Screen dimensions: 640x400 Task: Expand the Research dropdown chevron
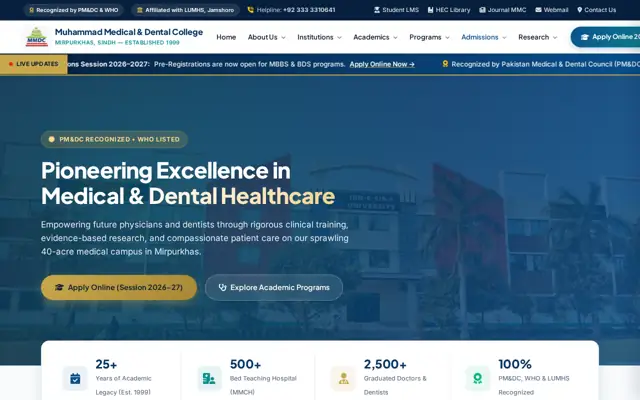pyautogui.click(x=555, y=38)
